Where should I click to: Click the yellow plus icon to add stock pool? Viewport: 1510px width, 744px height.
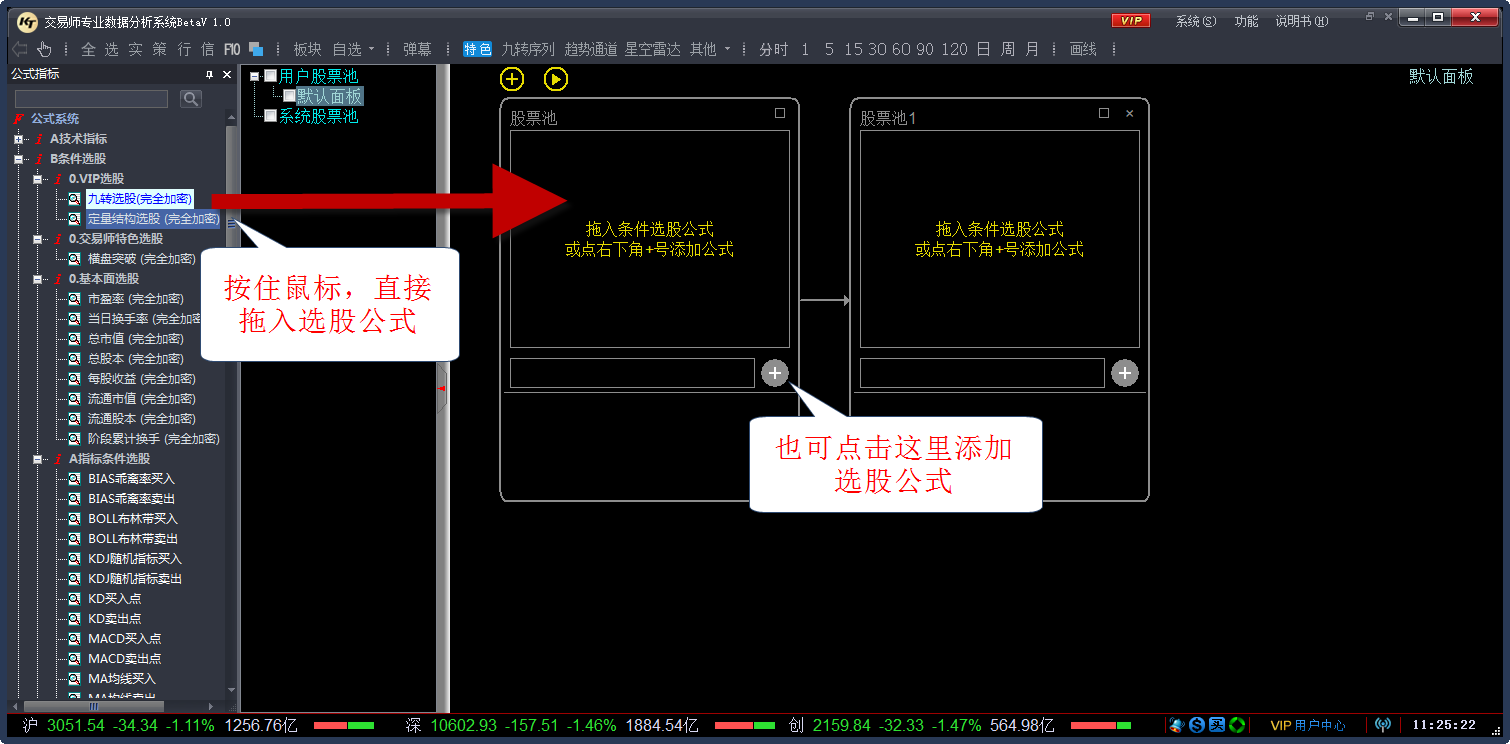[x=512, y=78]
